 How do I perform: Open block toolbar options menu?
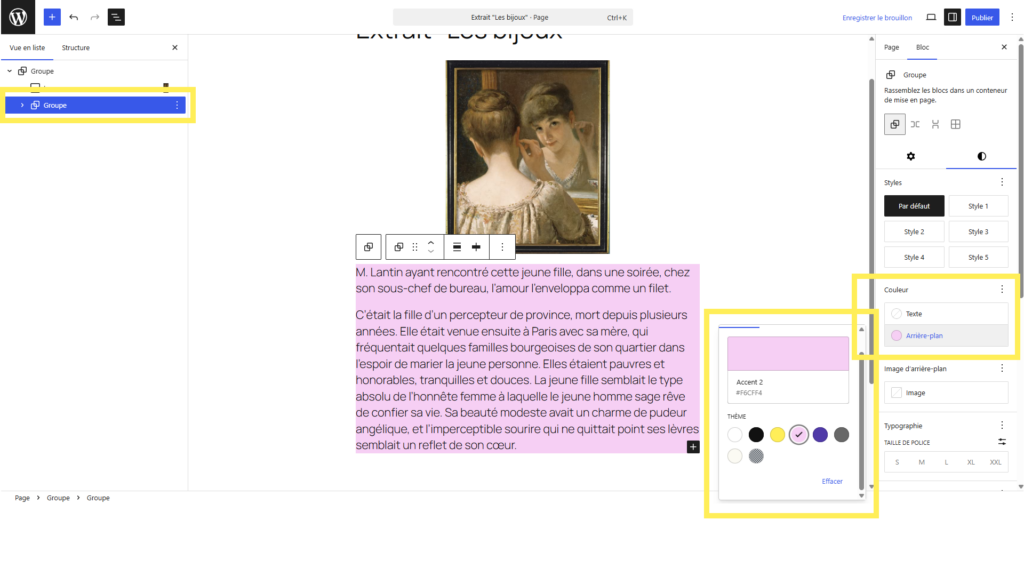[502, 247]
